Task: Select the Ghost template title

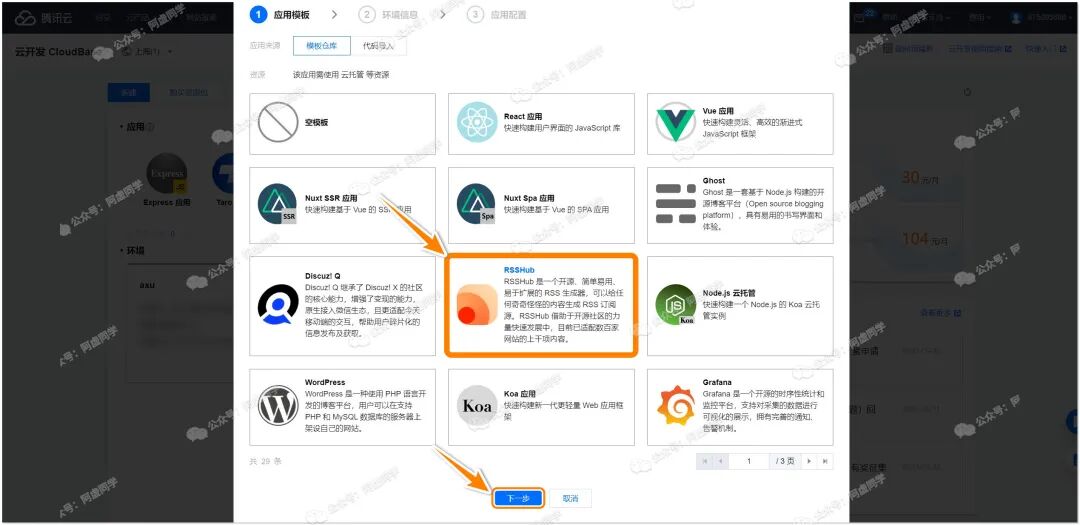Action: point(714,181)
